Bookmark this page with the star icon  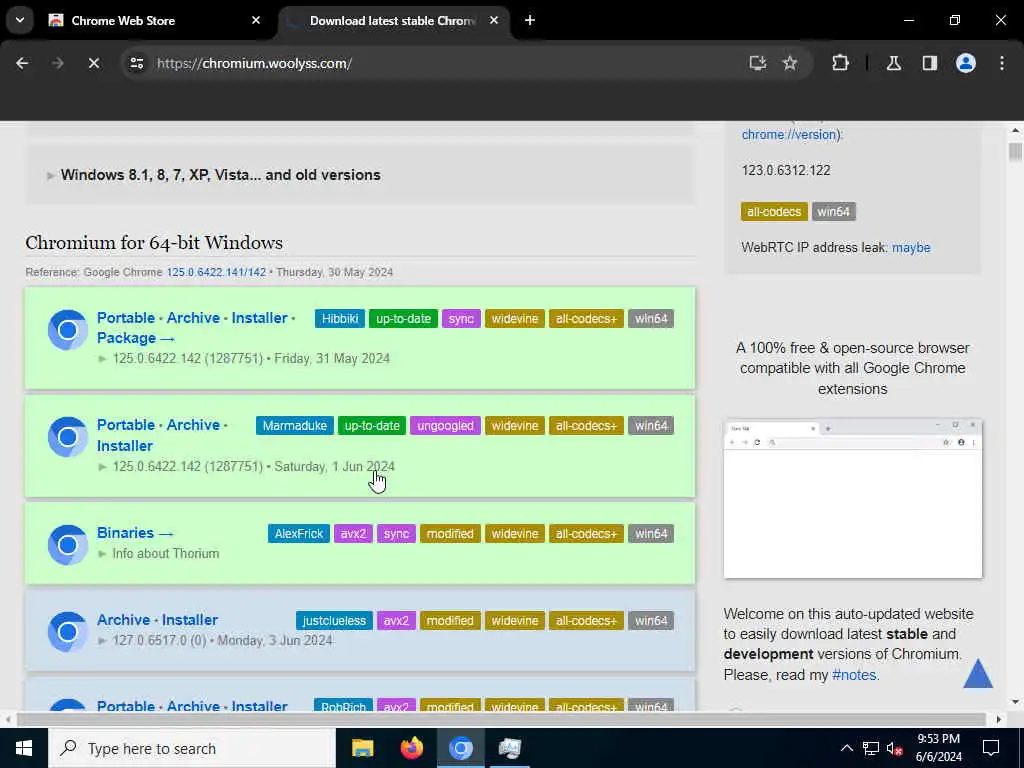(x=790, y=63)
